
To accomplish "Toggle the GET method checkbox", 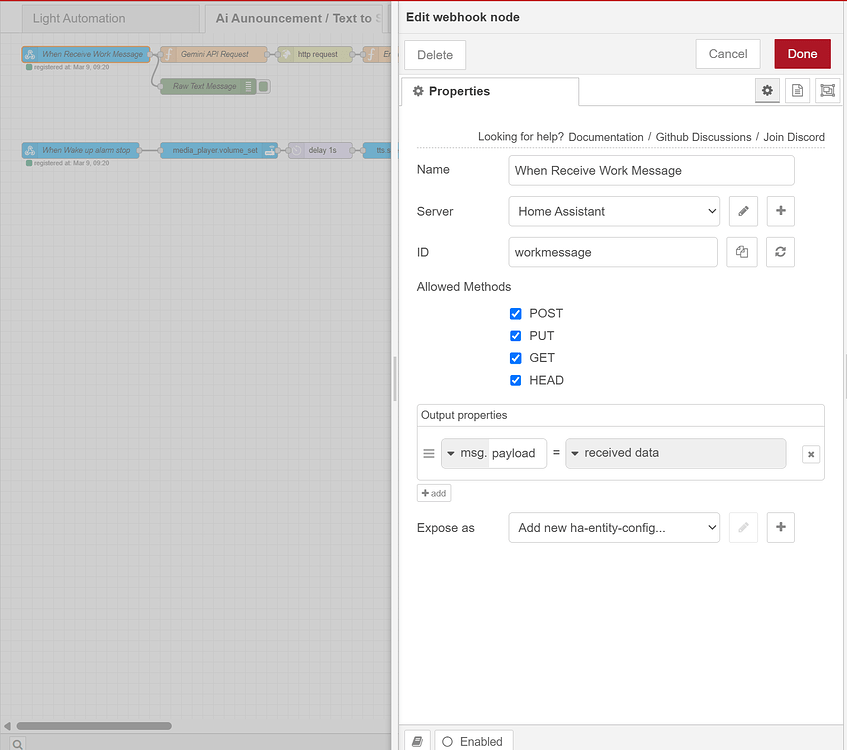I will [x=516, y=358].
